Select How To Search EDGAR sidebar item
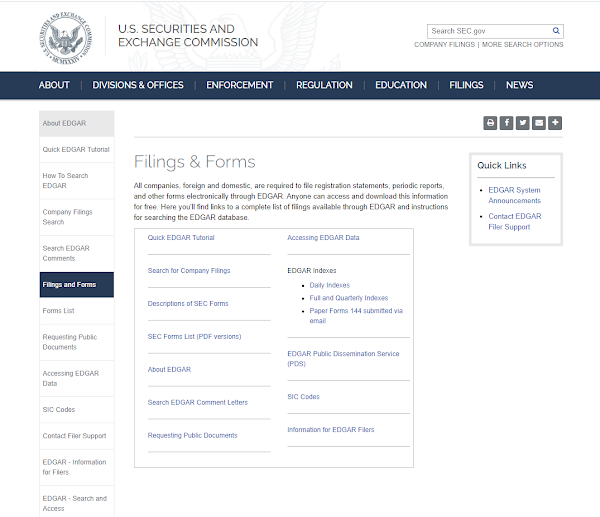Screen dimensions: 600x517 point(77,181)
